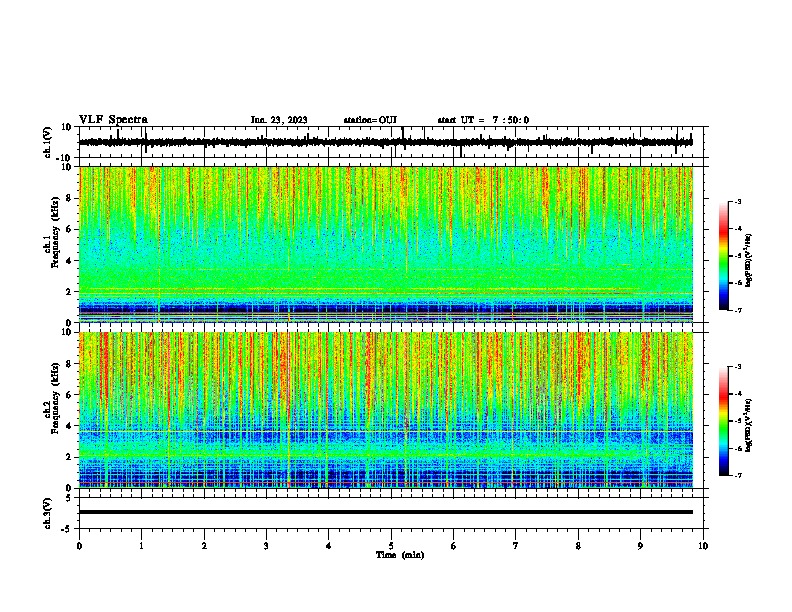
Task: Select the "start UT = 7:50:0" text
Action: [483, 120]
